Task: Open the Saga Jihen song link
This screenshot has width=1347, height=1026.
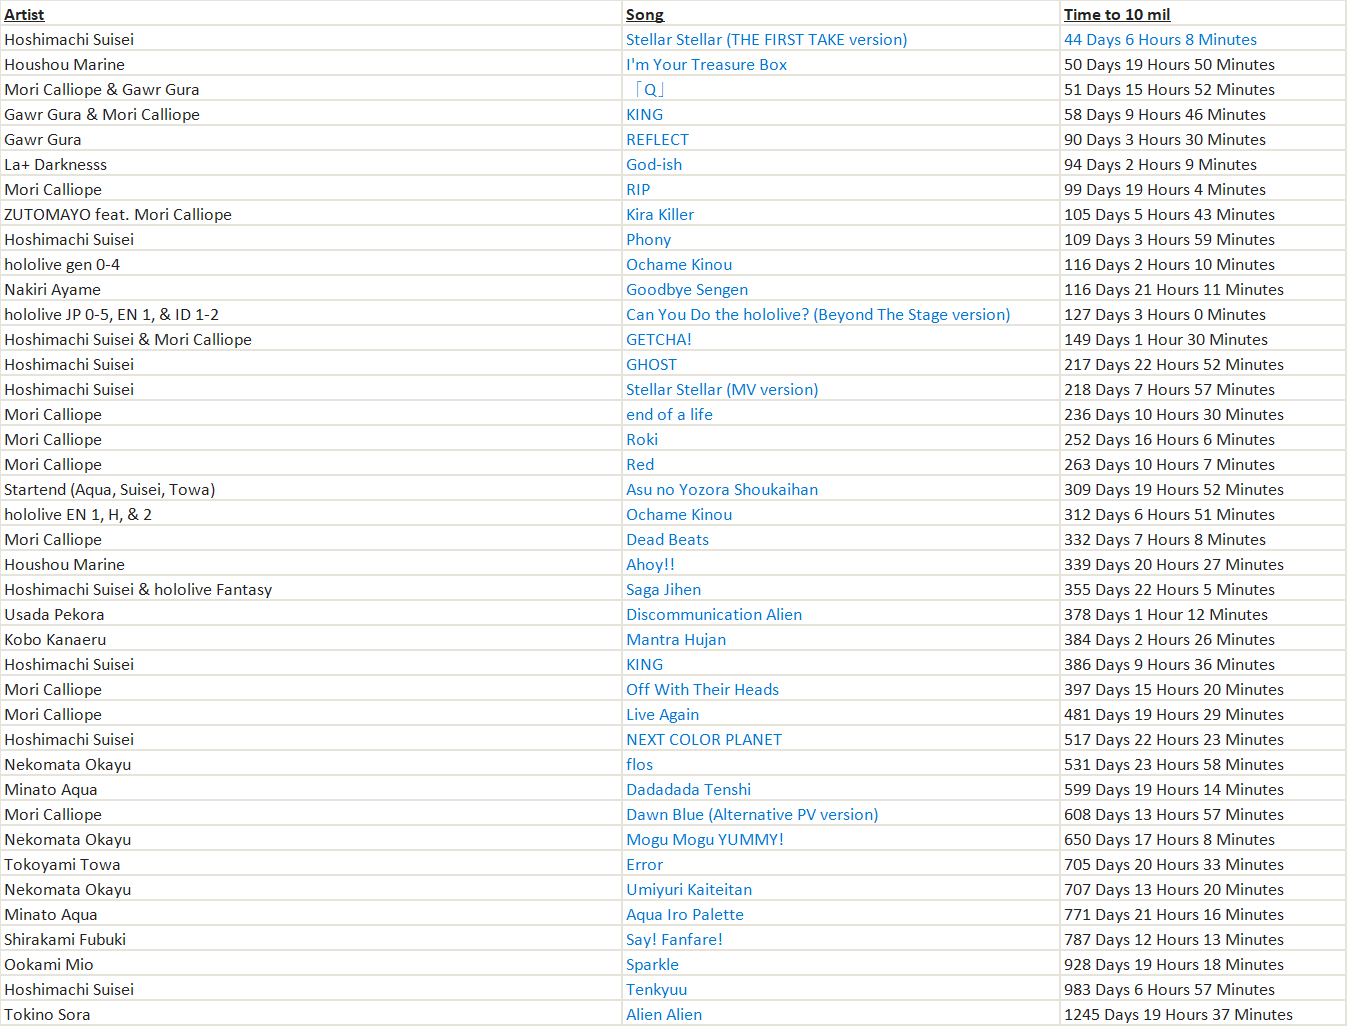Action: tap(663, 590)
